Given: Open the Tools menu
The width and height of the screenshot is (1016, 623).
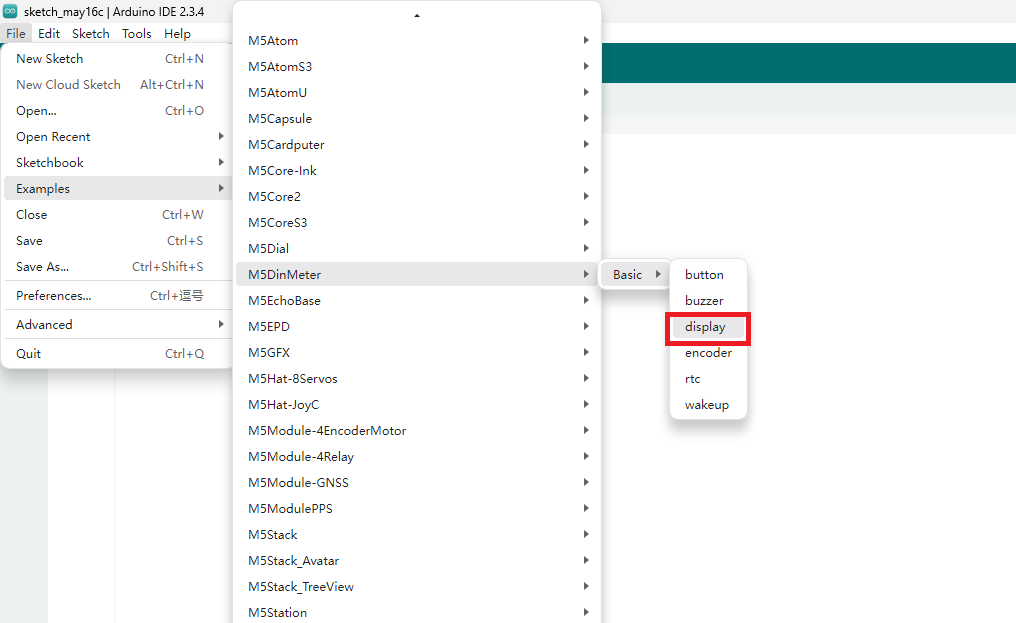Looking at the screenshot, I should point(137,34).
